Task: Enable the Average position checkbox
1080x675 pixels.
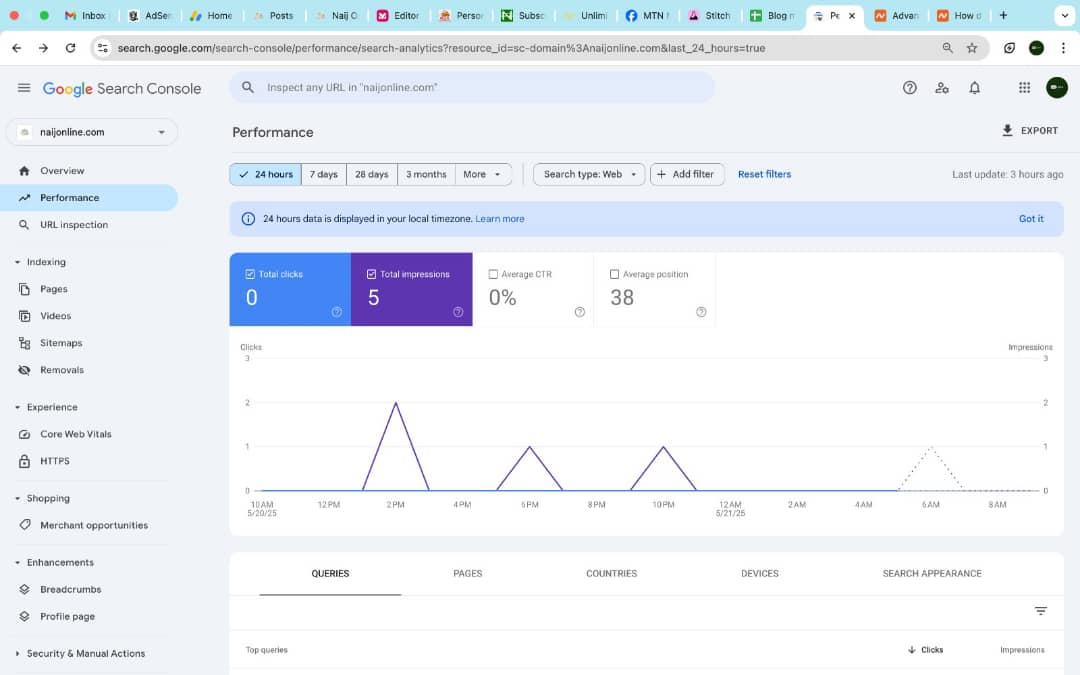Action: [x=614, y=274]
